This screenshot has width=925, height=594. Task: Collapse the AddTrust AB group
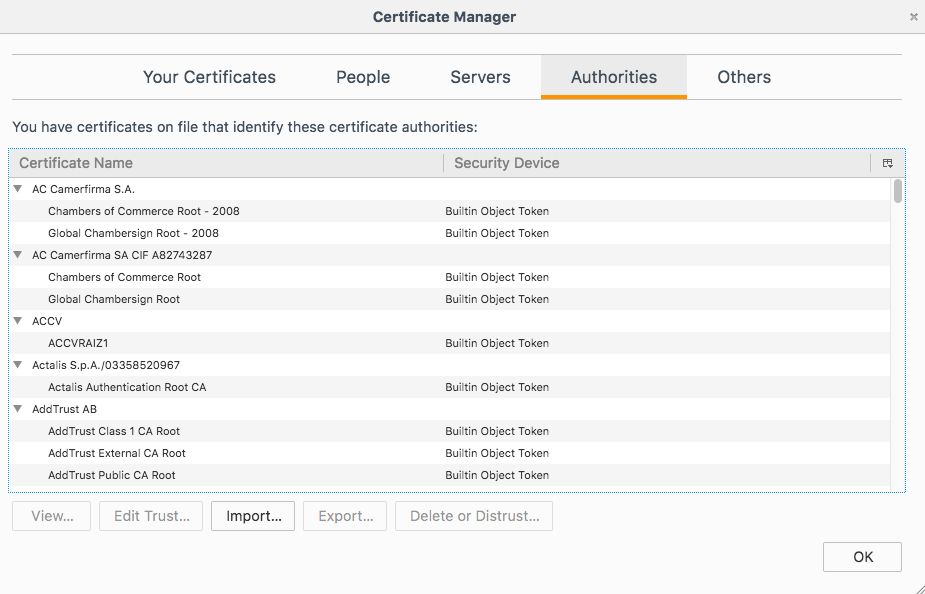click(x=17, y=409)
